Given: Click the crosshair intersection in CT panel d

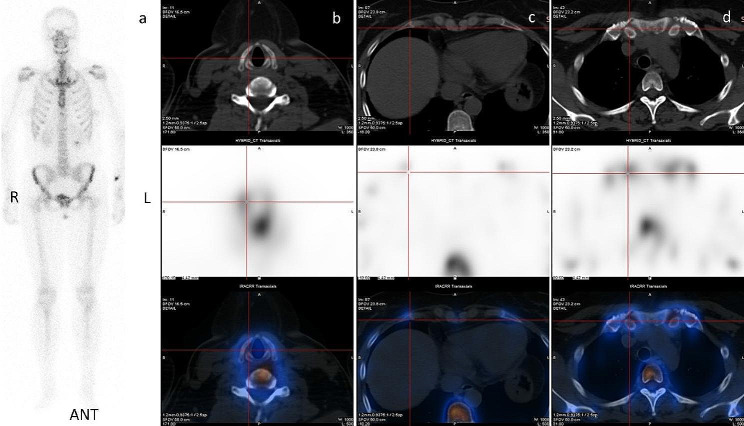Looking at the screenshot, I should [629, 30].
